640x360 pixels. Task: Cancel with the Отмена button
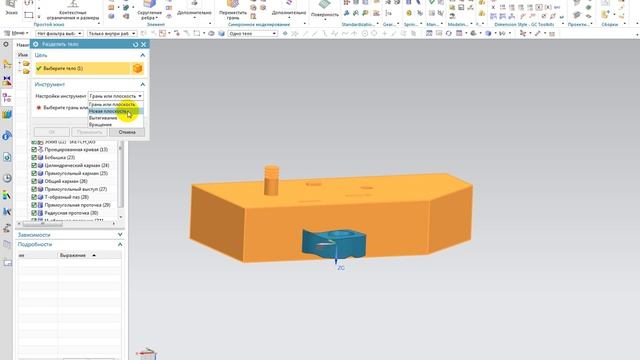(x=127, y=132)
